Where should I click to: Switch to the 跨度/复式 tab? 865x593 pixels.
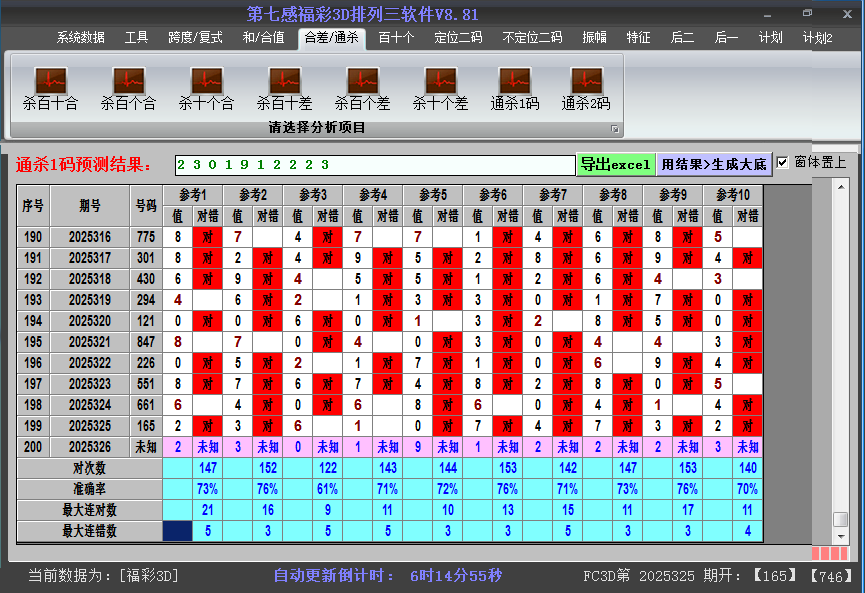[x=193, y=37]
